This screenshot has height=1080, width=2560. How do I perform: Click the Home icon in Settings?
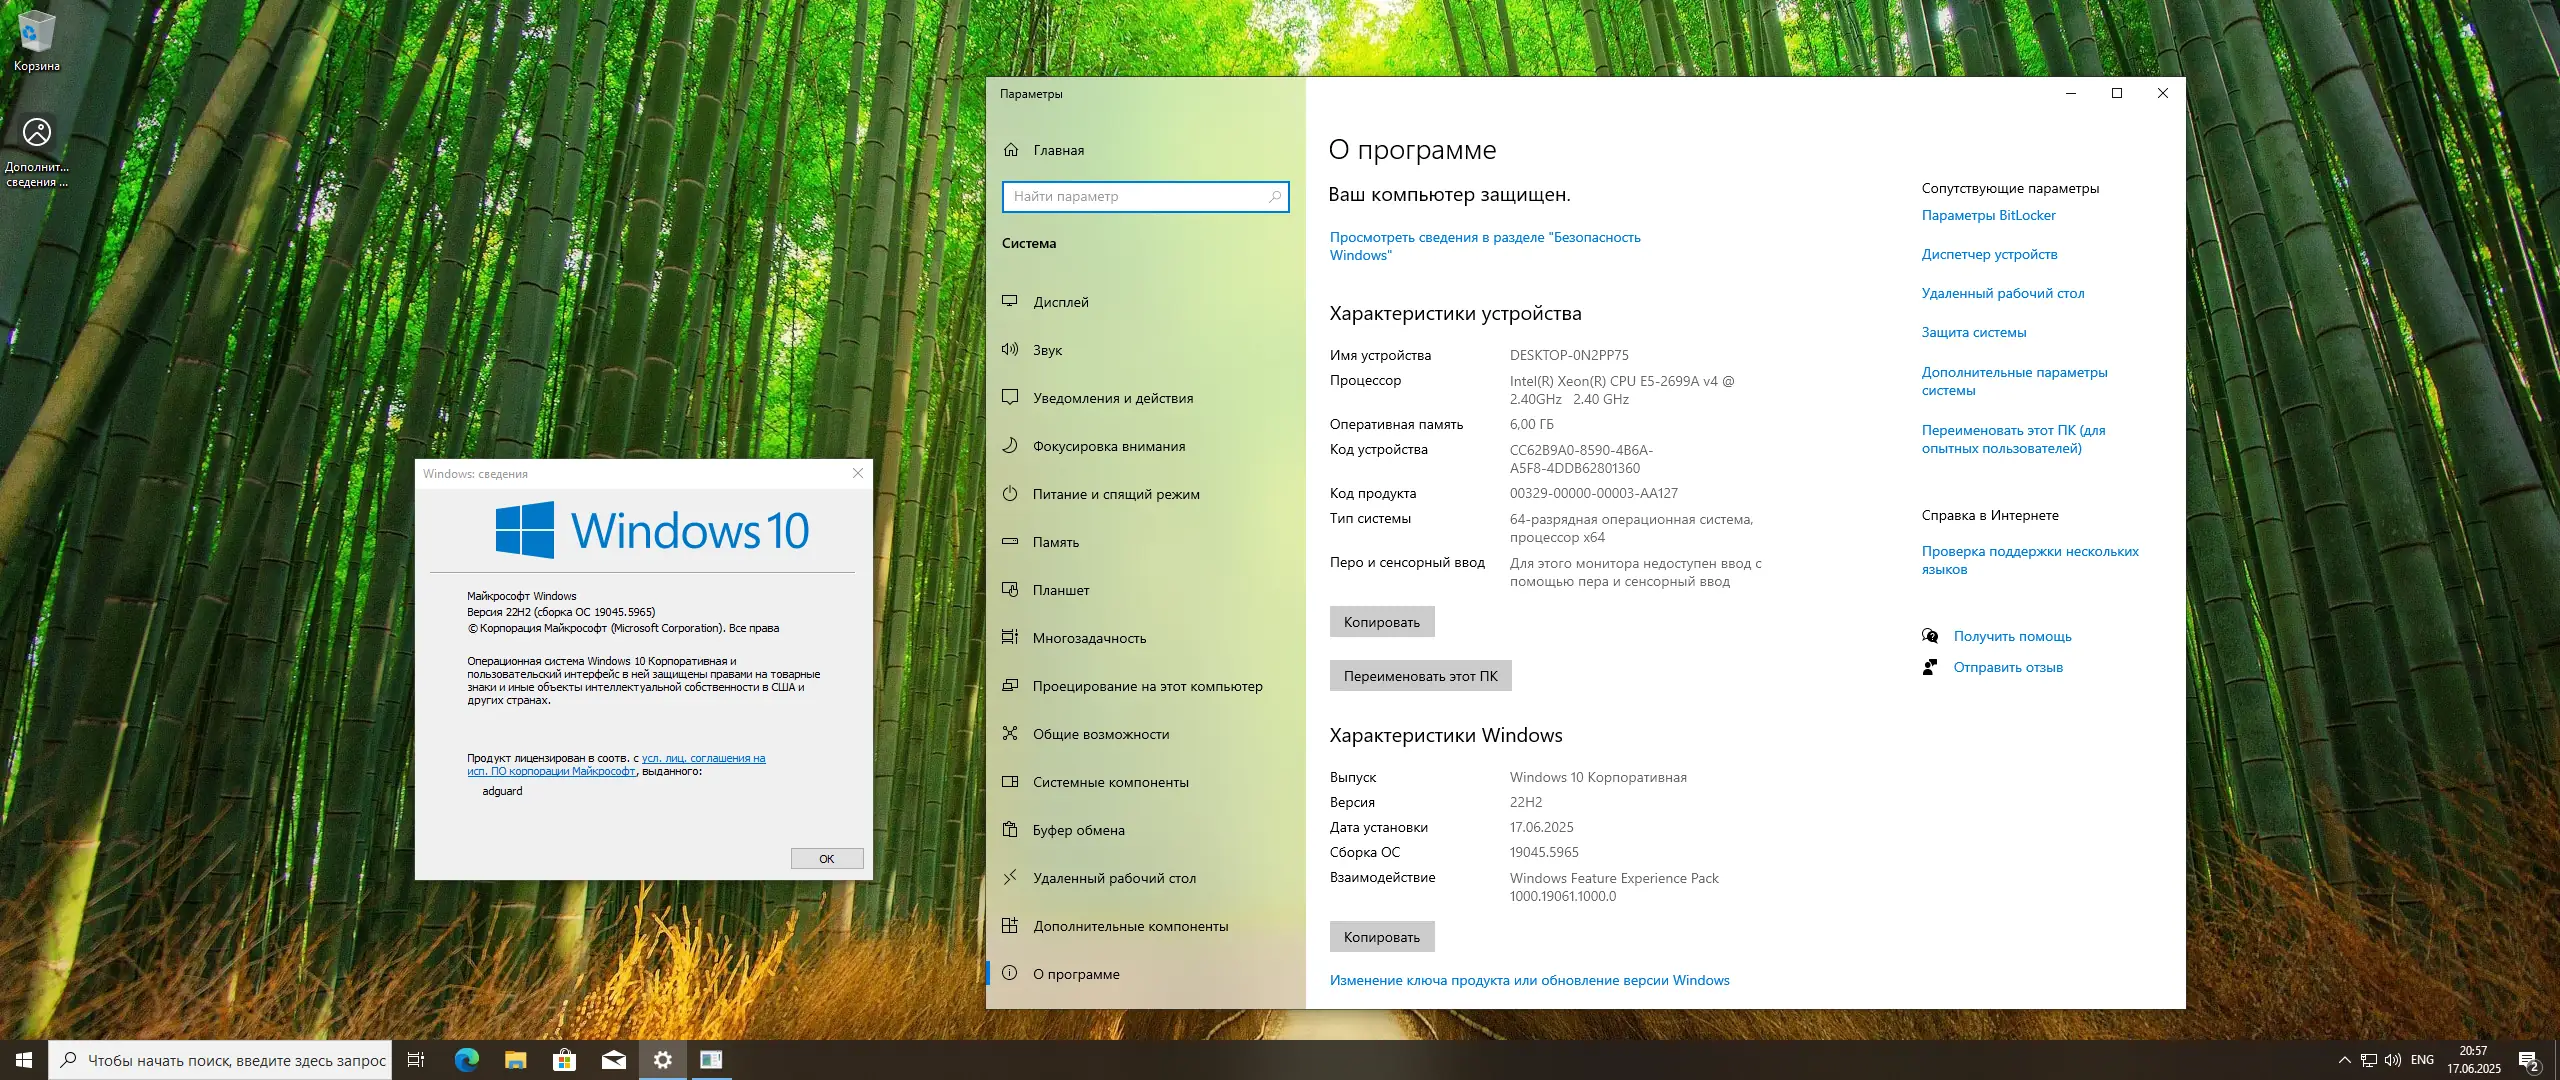click(1011, 150)
